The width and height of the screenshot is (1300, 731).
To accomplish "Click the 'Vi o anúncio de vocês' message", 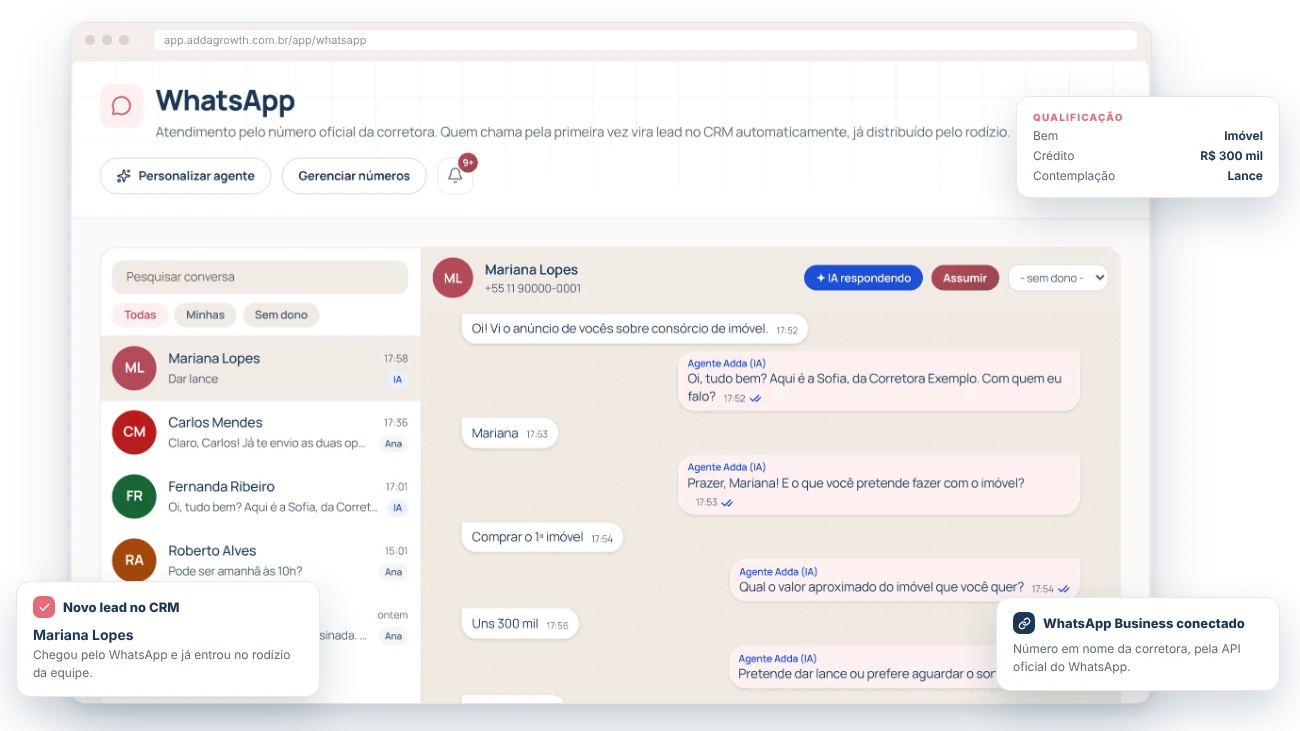I will click(634, 329).
